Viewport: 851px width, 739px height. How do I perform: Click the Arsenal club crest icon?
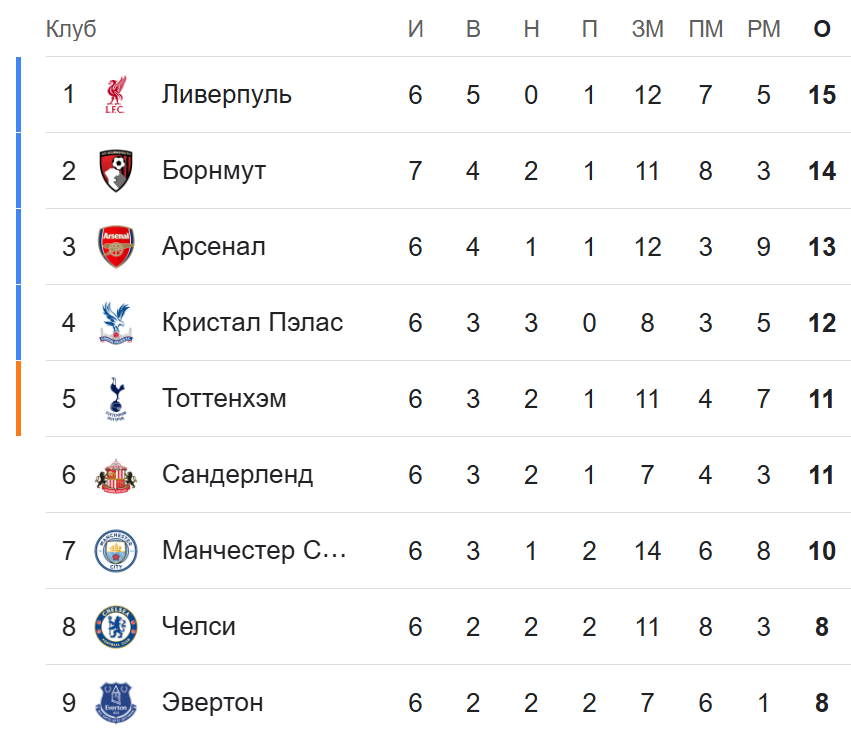click(x=115, y=247)
